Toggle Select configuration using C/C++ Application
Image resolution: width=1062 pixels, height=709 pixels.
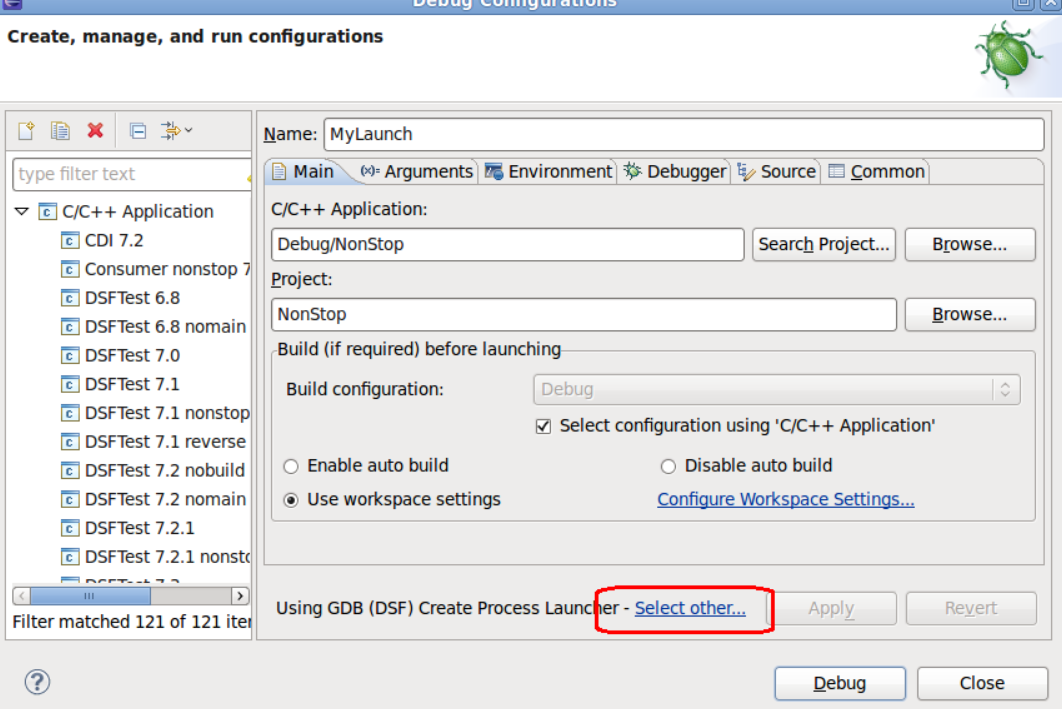[x=543, y=427]
